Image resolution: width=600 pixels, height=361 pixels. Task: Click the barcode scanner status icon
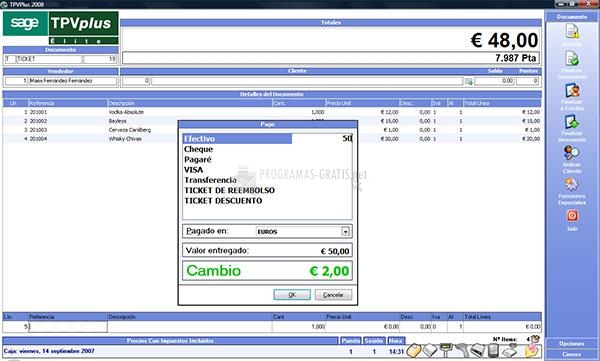pyautogui.click(x=463, y=350)
